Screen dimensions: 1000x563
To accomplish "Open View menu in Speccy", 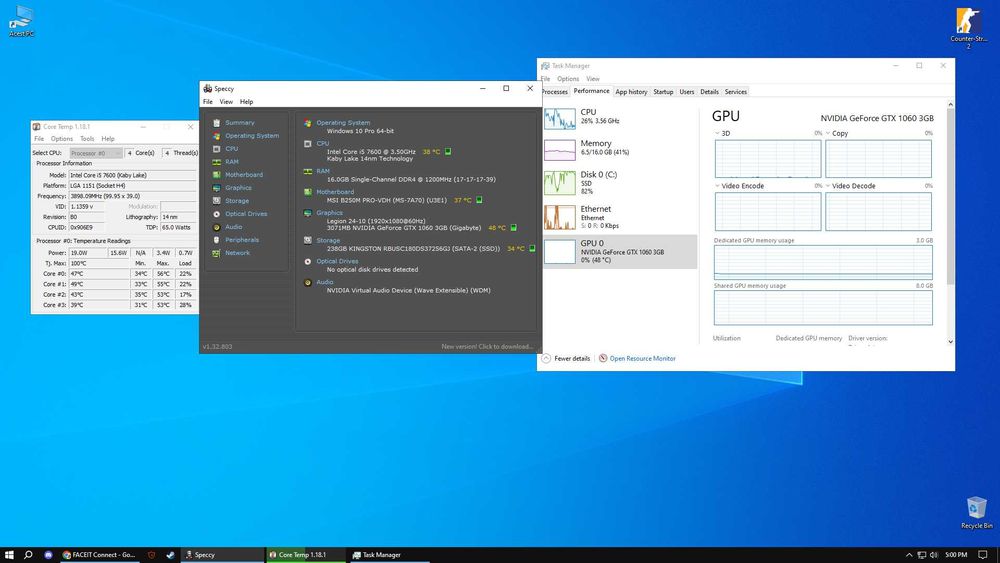I will click(226, 101).
